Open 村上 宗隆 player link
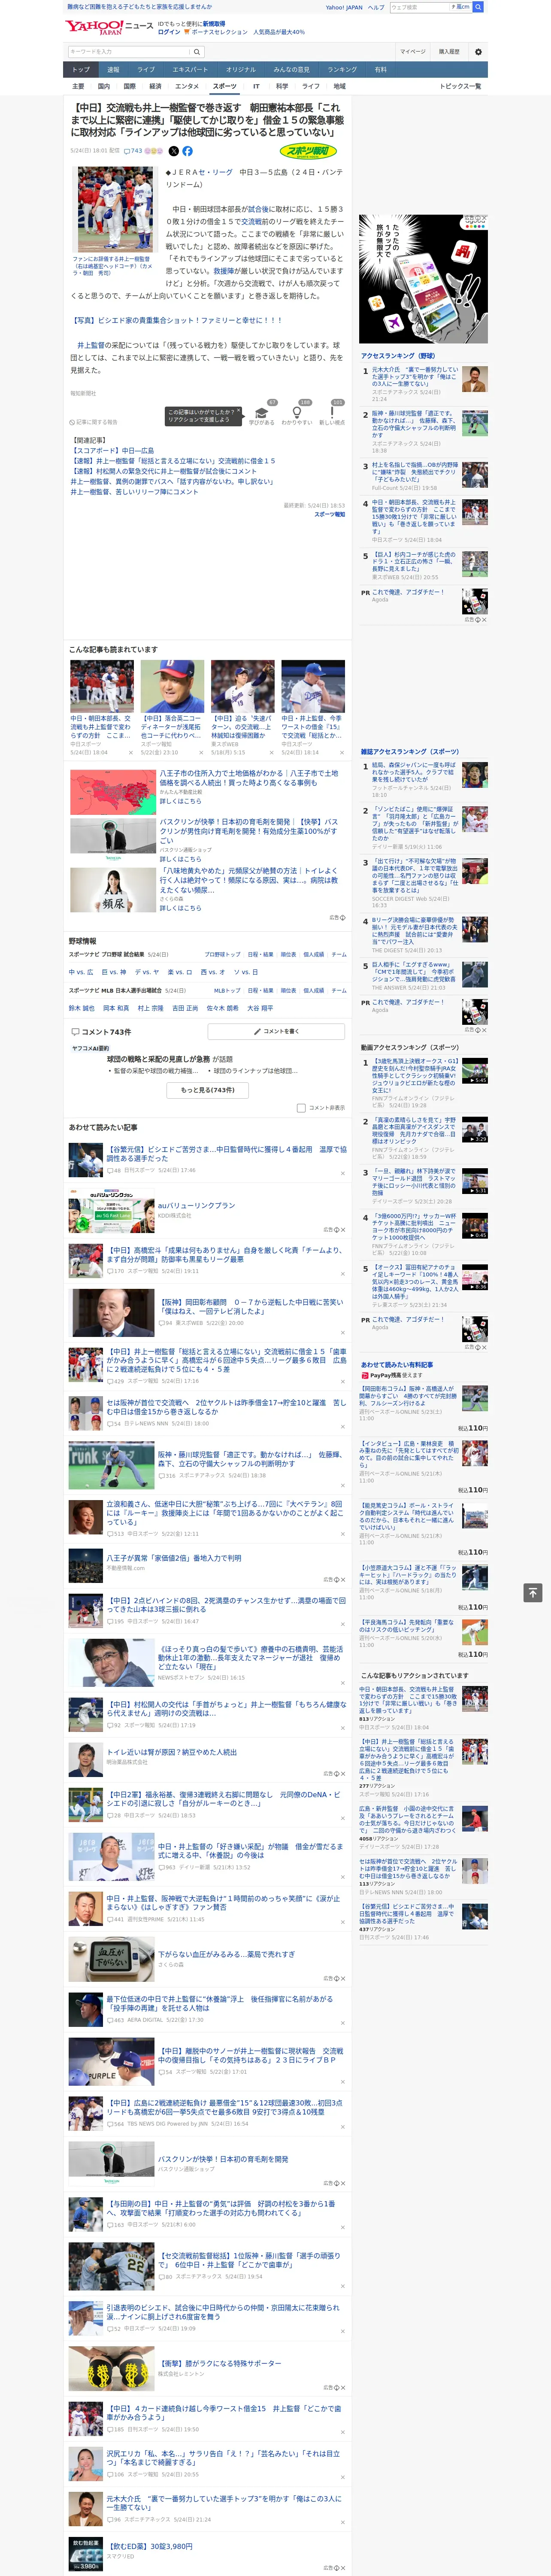This screenshot has width=551, height=2576. pos(150,1008)
